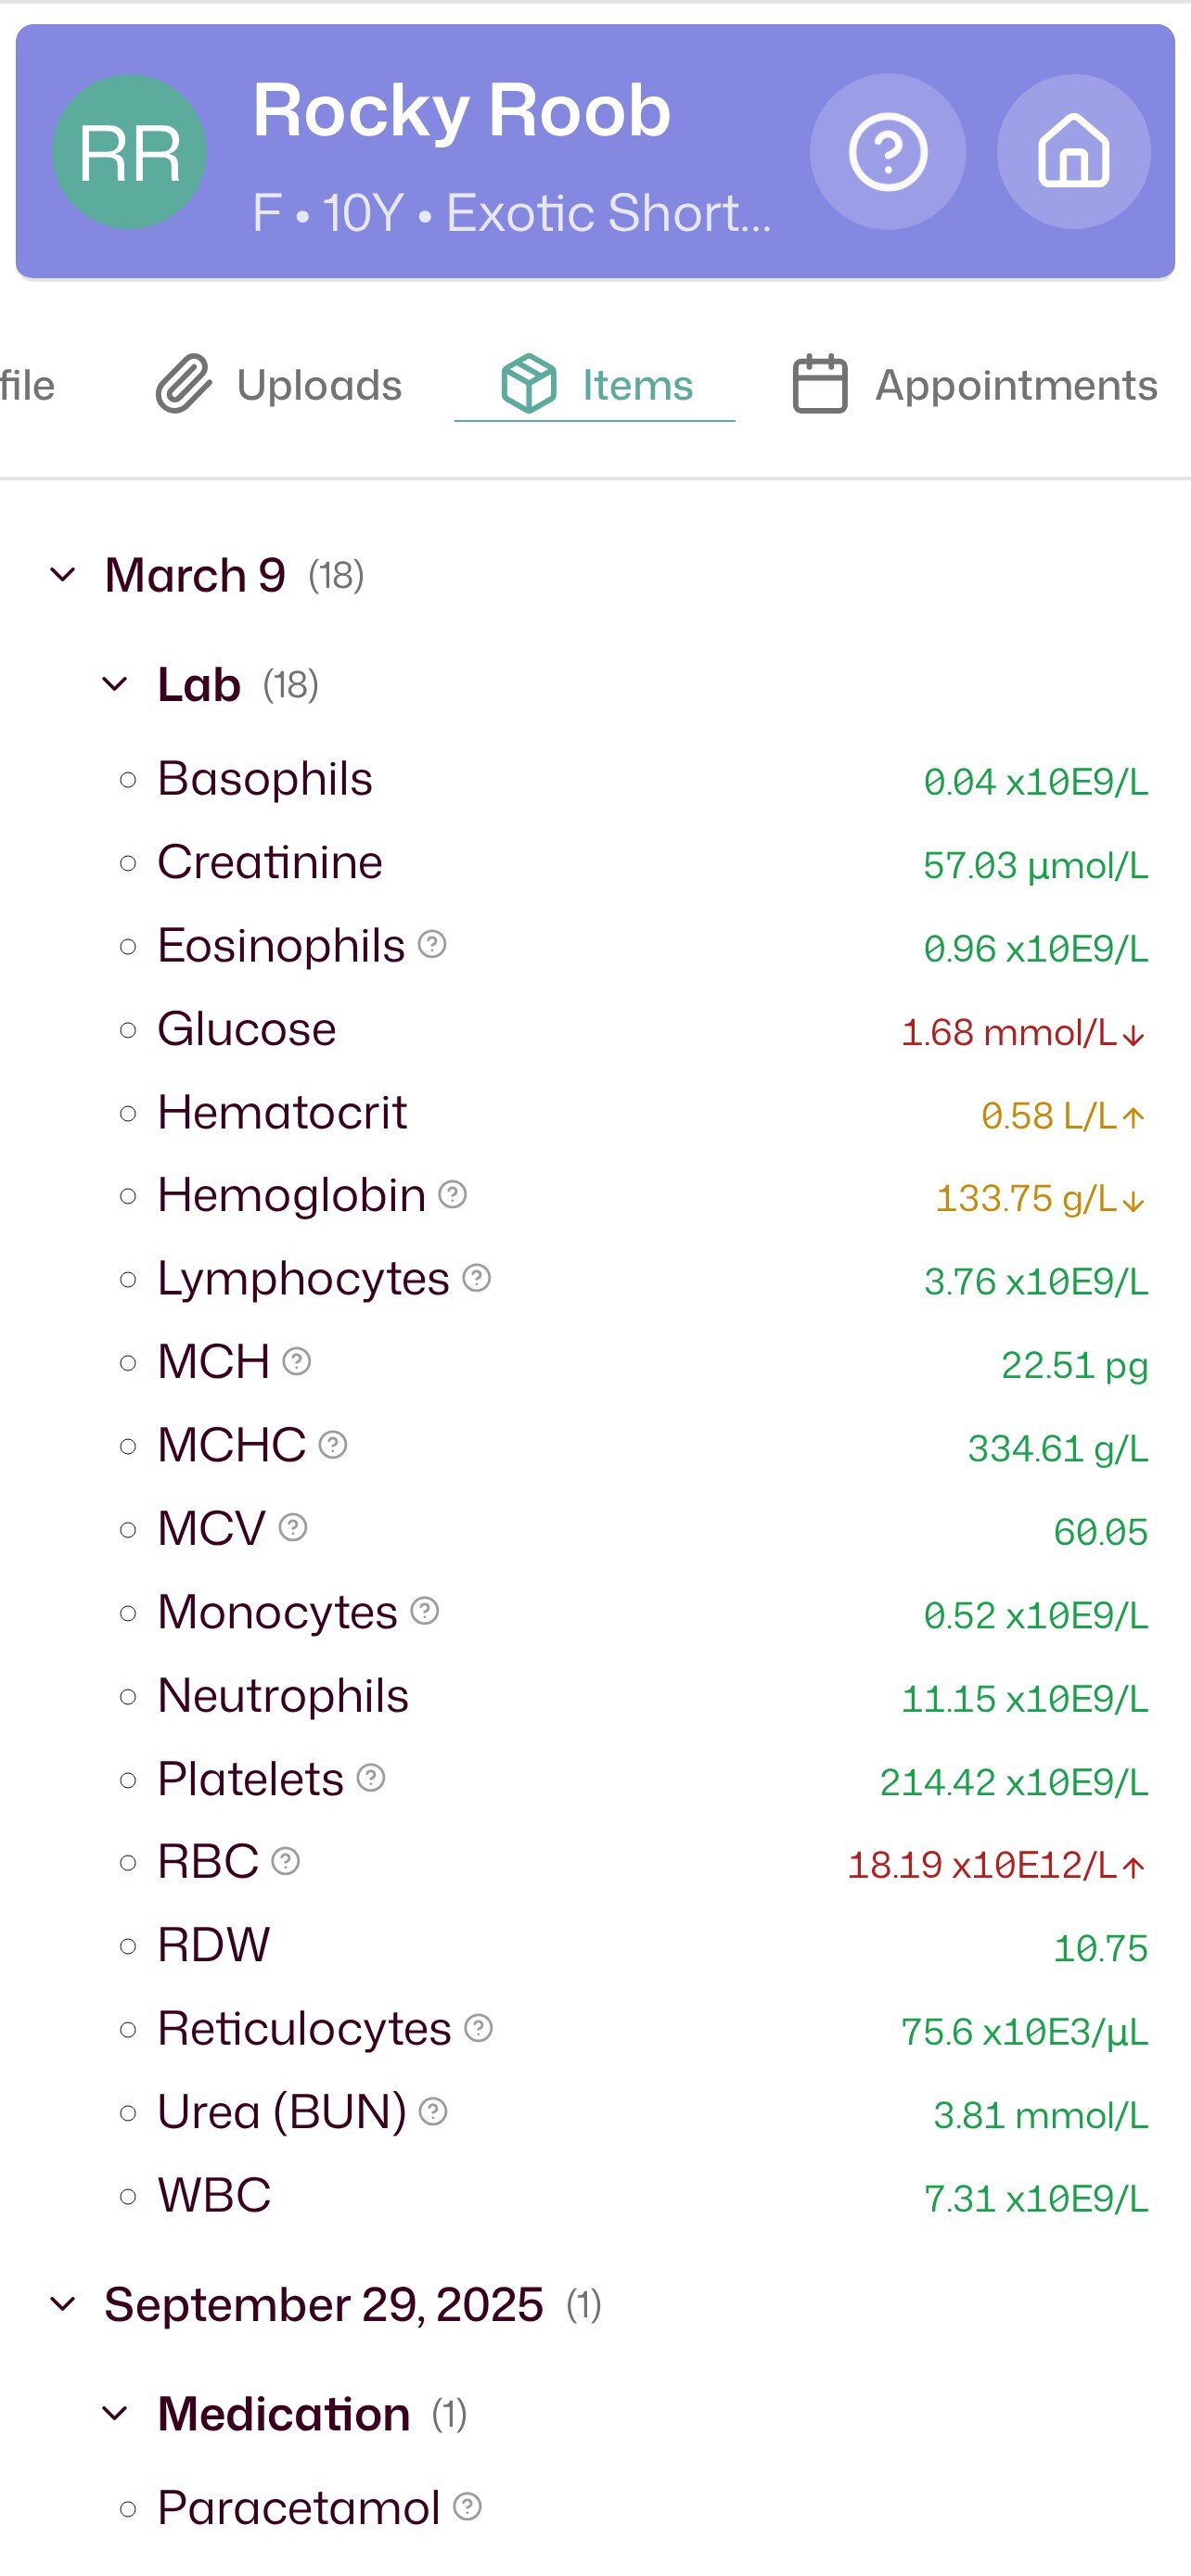Viewport: 1191px width, 2576px height.
Task: Collapse the September 29, 2025 group
Action: point(63,2305)
